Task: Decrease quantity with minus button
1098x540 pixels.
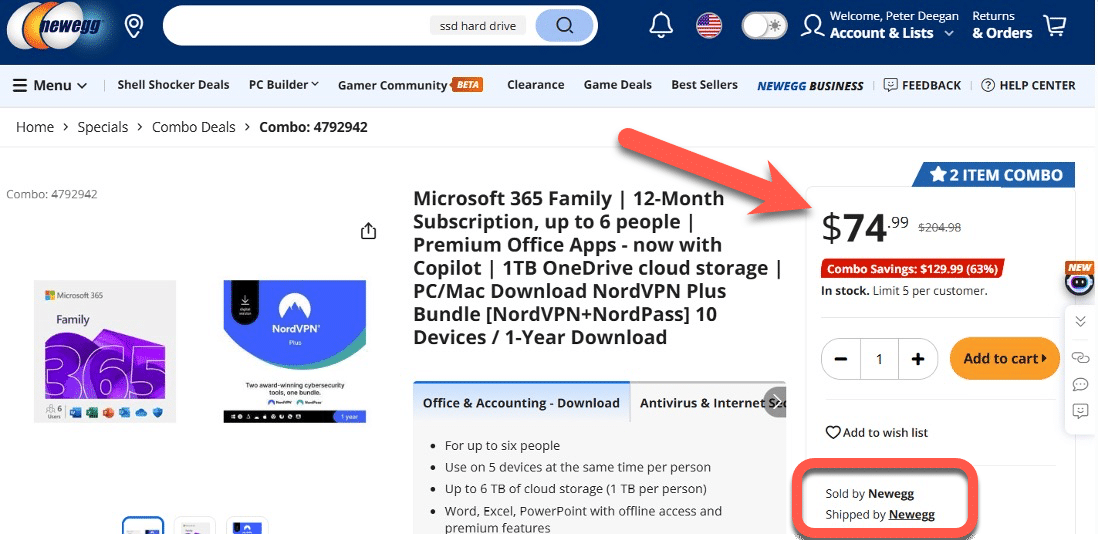Action: coord(841,359)
